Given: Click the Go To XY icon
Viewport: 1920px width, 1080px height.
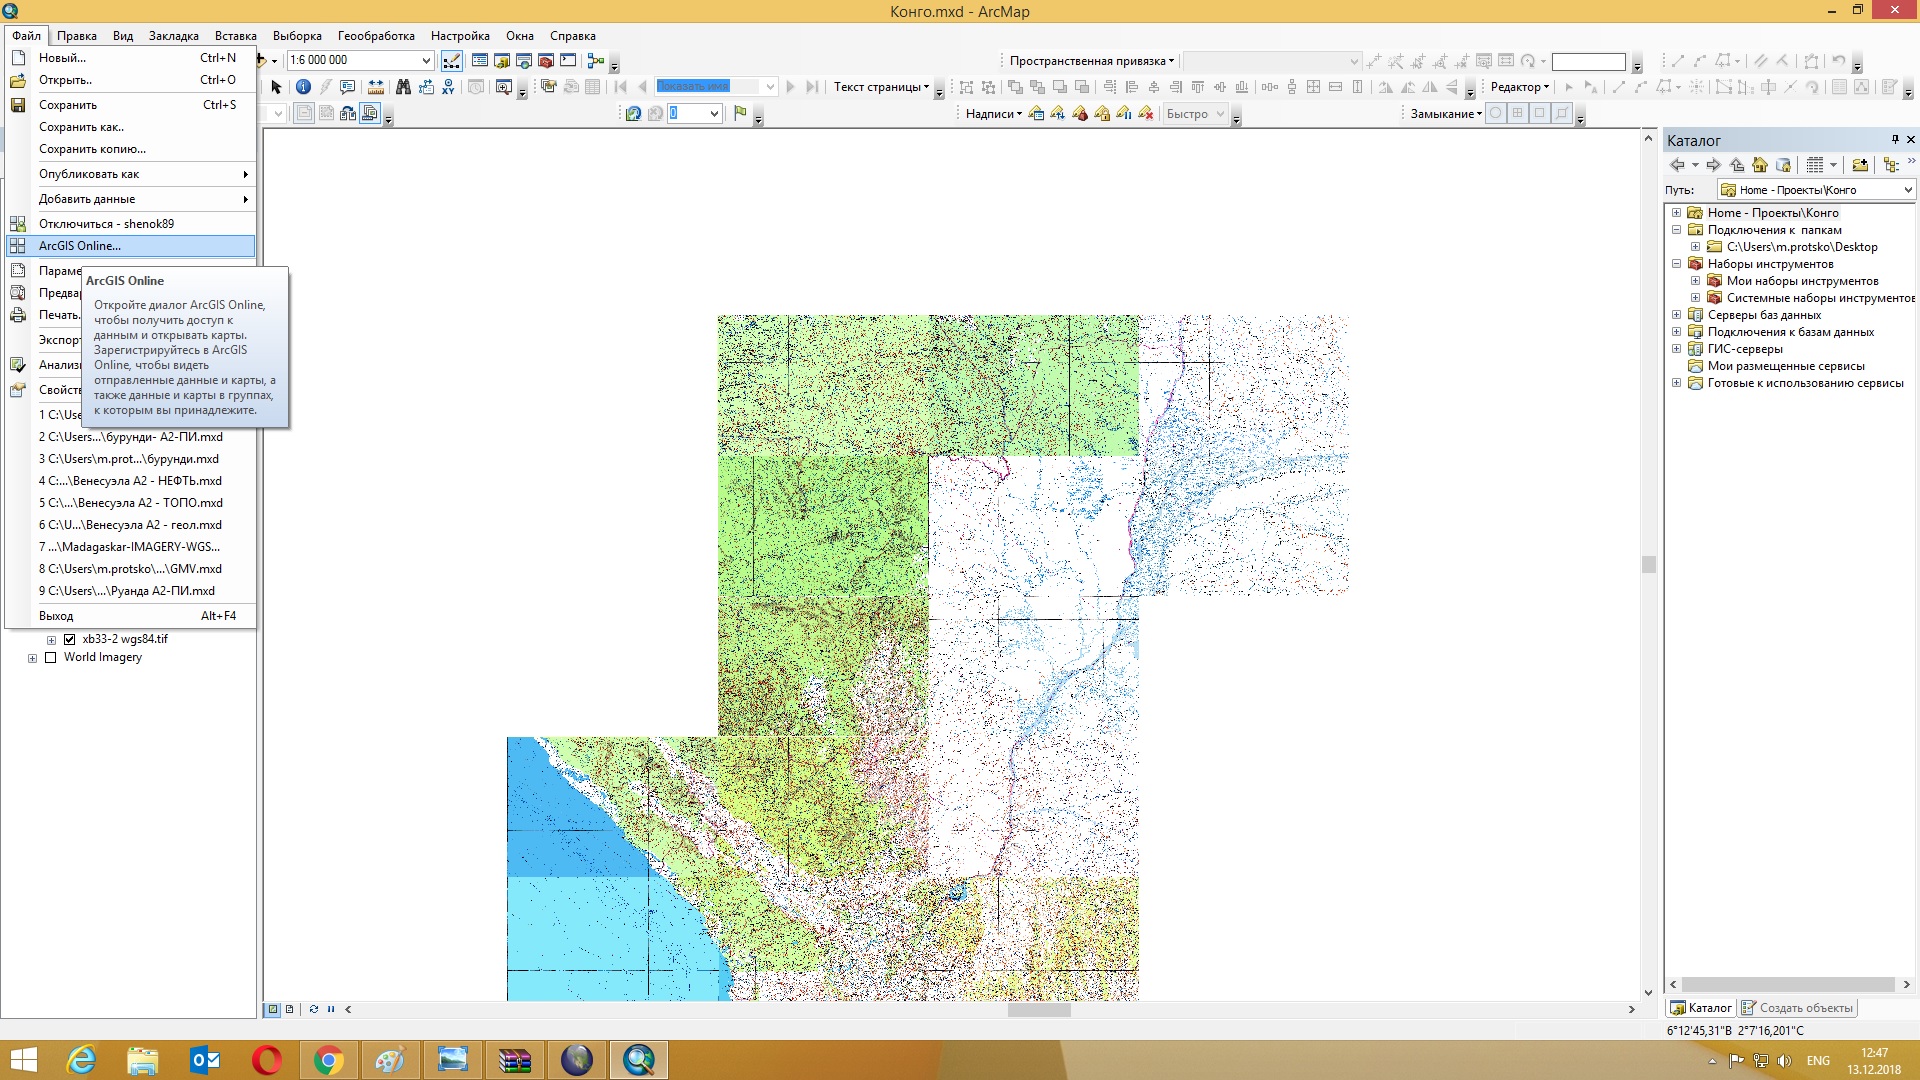Looking at the screenshot, I should (448, 87).
